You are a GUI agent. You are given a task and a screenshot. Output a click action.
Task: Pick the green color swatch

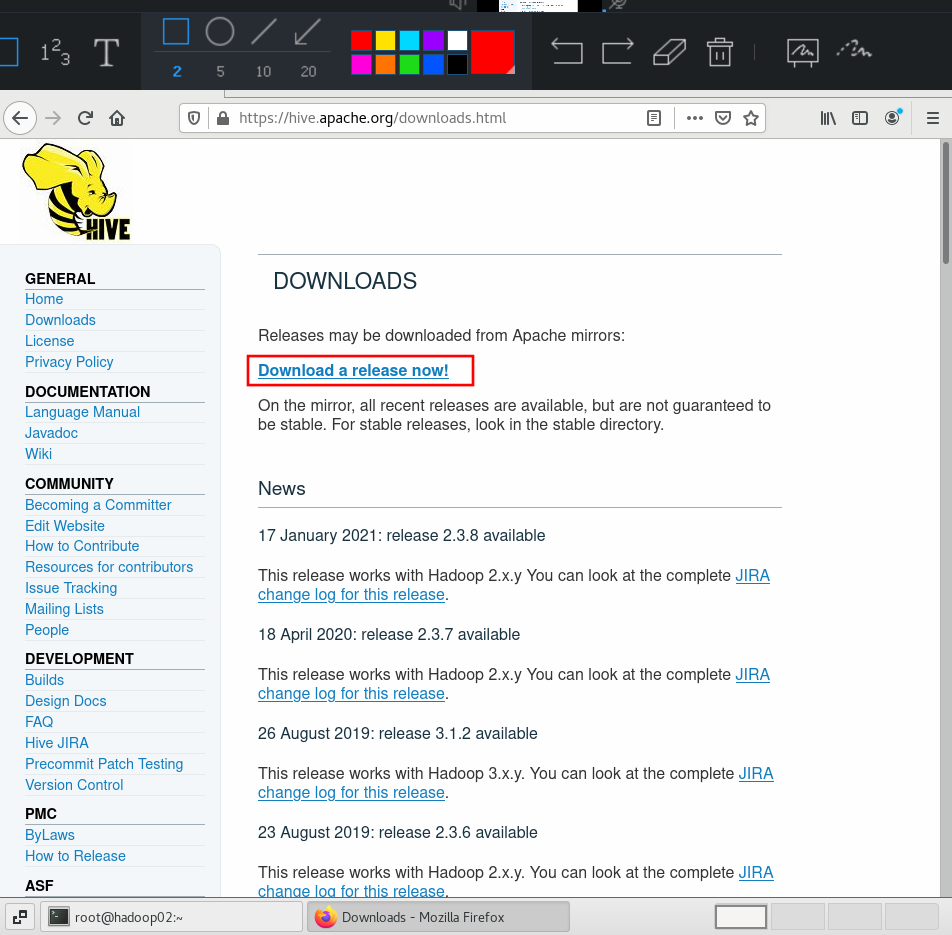[x=409, y=64]
